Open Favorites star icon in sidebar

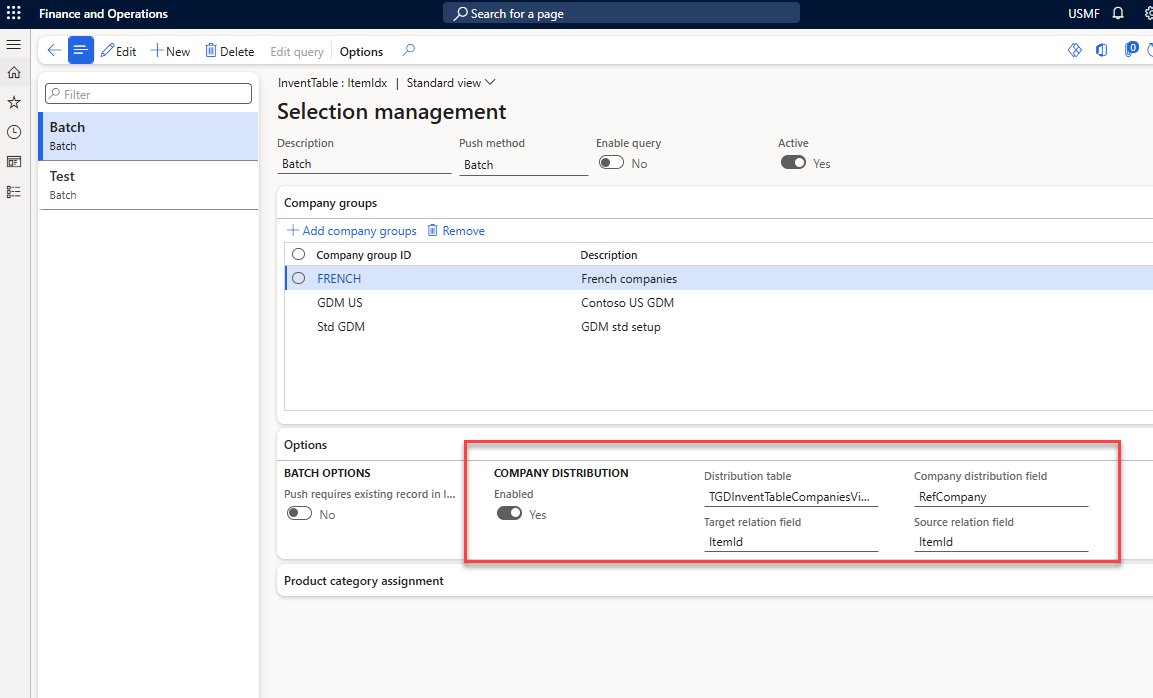pyautogui.click(x=14, y=102)
